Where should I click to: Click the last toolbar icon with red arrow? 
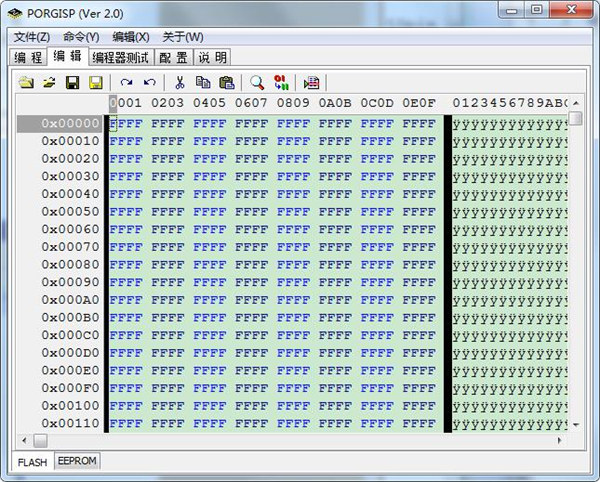311,82
